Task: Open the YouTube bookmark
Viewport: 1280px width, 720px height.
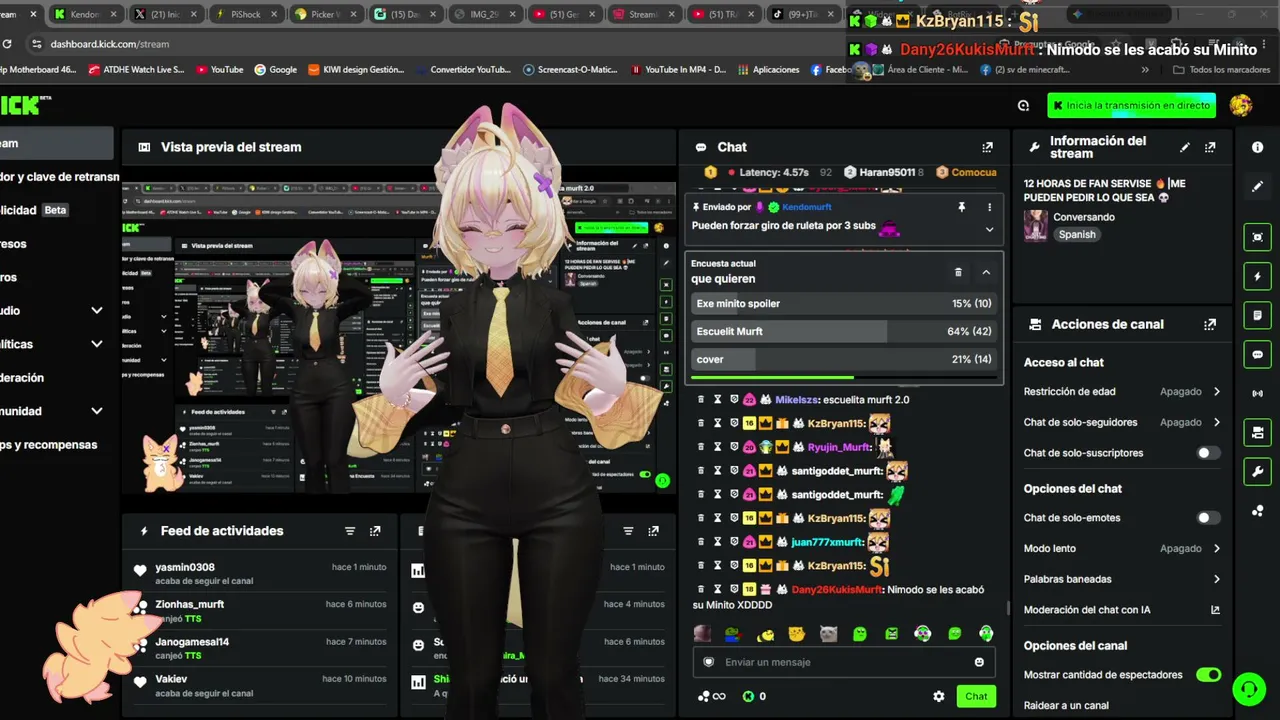Action: tap(219, 70)
